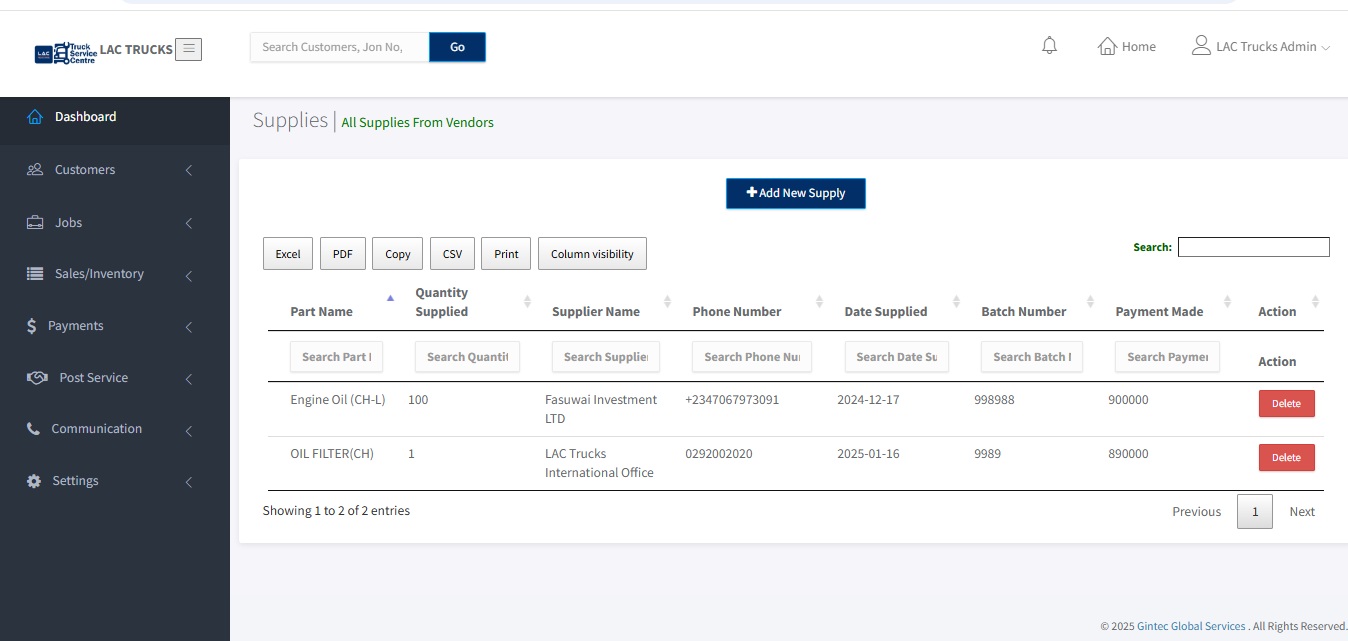Click the Sales/Inventory list icon
The image size is (1348, 641).
click(x=34, y=273)
